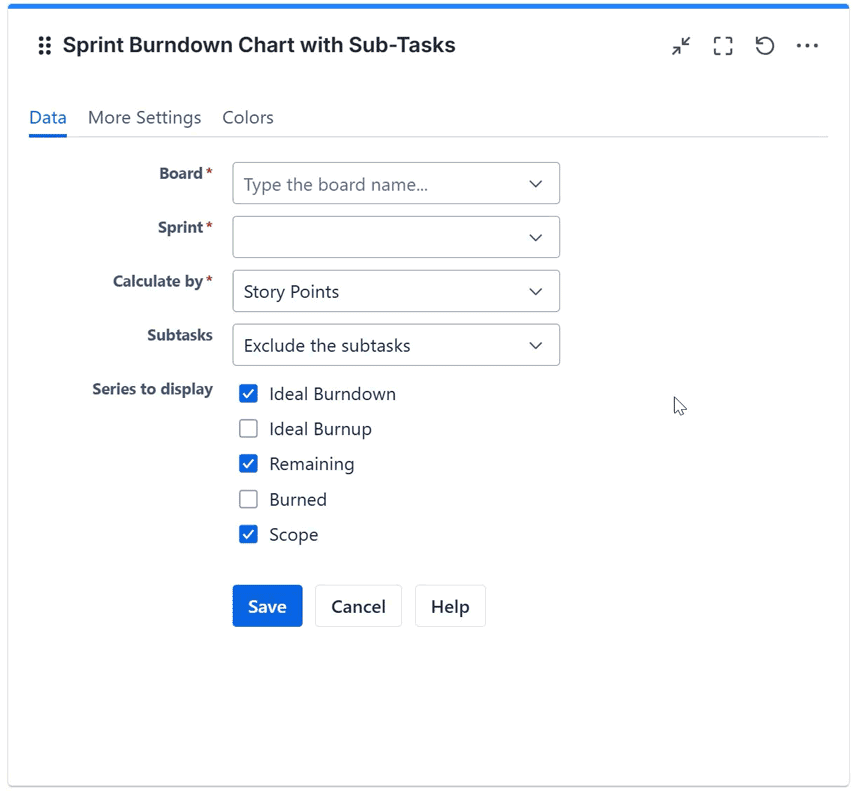Image resolution: width=855 pixels, height=791 pixels.
Task: Expand the Sprint selection dropdown
Action: point(395,237)
